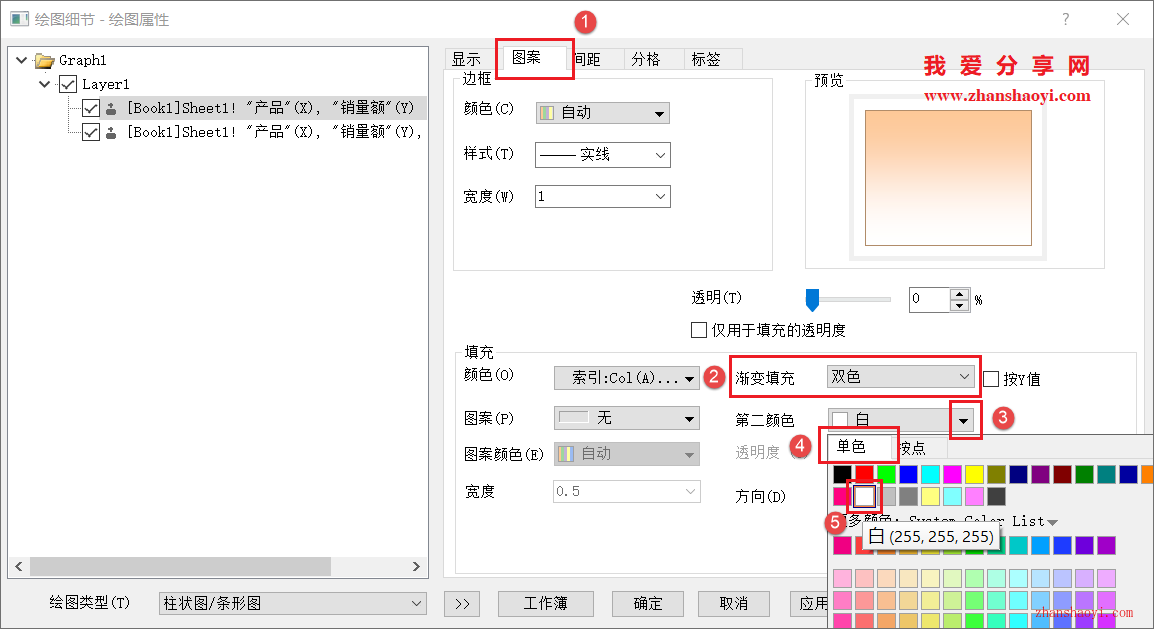
Task: Click the 确定 button
Action: point(648,603)
